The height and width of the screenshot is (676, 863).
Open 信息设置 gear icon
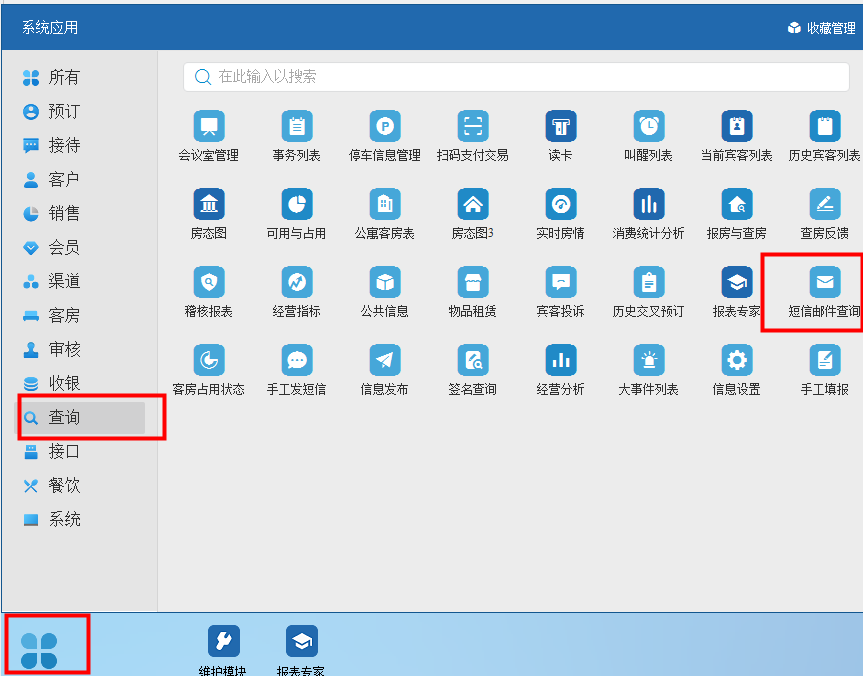[737, 361]
